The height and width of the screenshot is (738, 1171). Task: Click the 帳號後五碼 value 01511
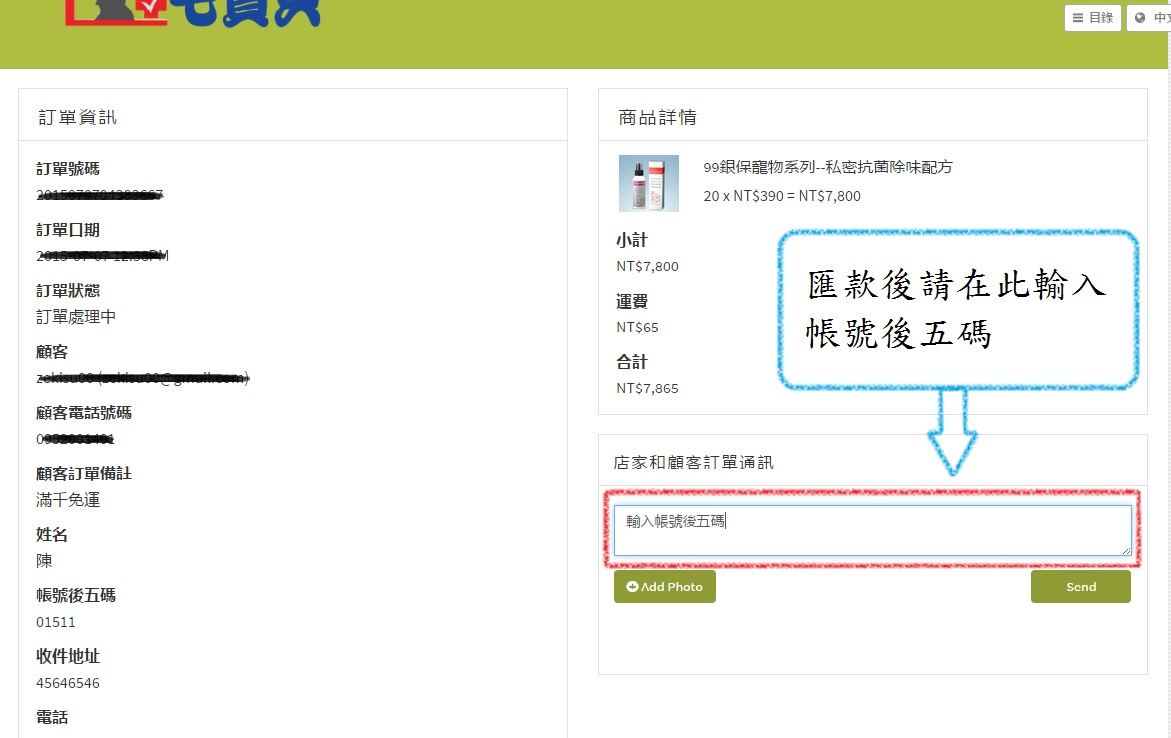pyautogui.click(x=56, y=622)
